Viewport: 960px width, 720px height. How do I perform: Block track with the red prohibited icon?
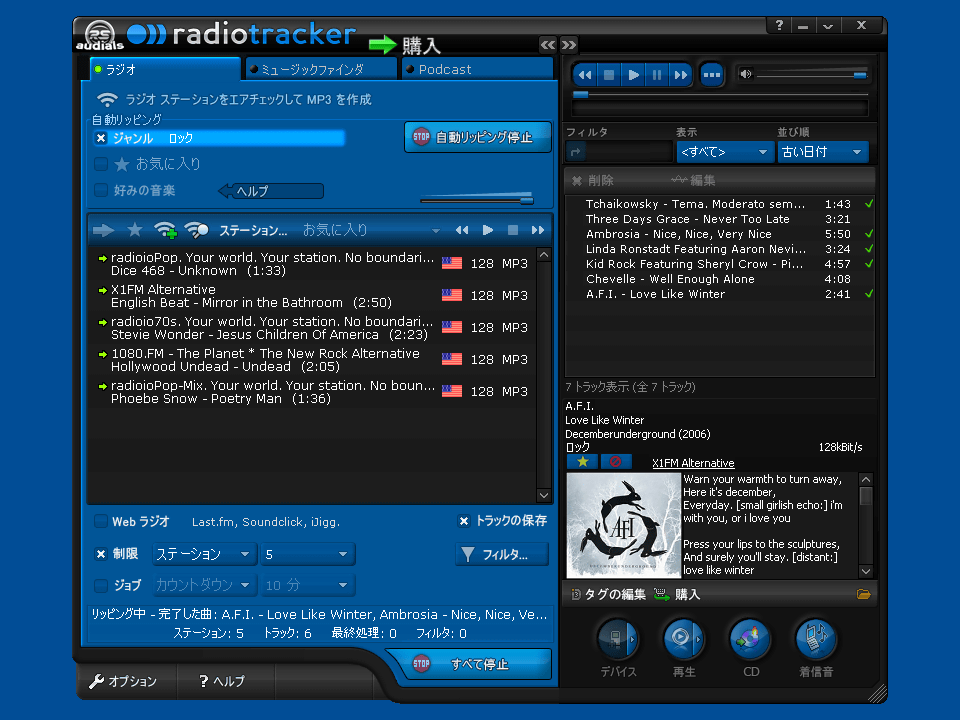pyautogui.click(x=616, y=462)
